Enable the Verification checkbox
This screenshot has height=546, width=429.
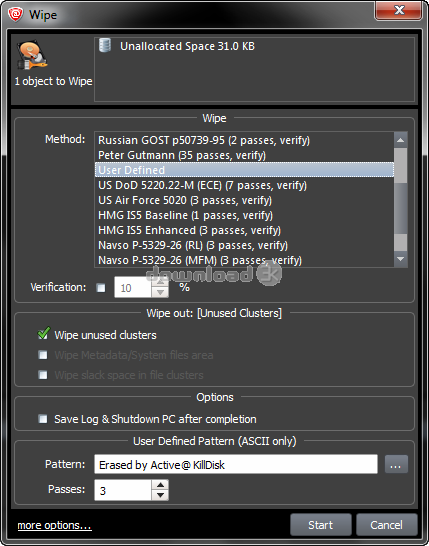tap(101, 288)
